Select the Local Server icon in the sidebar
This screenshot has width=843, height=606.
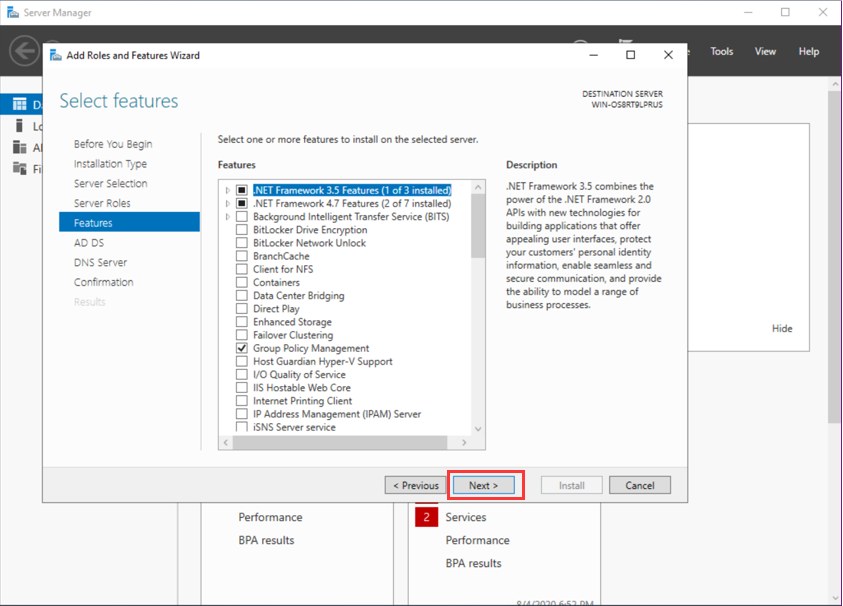pyautogui.click(x=19, y=126)
